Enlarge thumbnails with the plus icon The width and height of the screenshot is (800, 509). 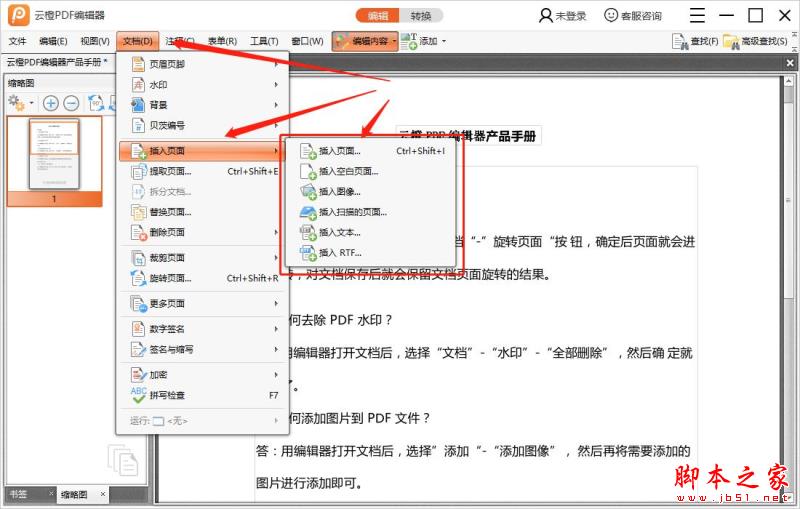coord(51,103)
